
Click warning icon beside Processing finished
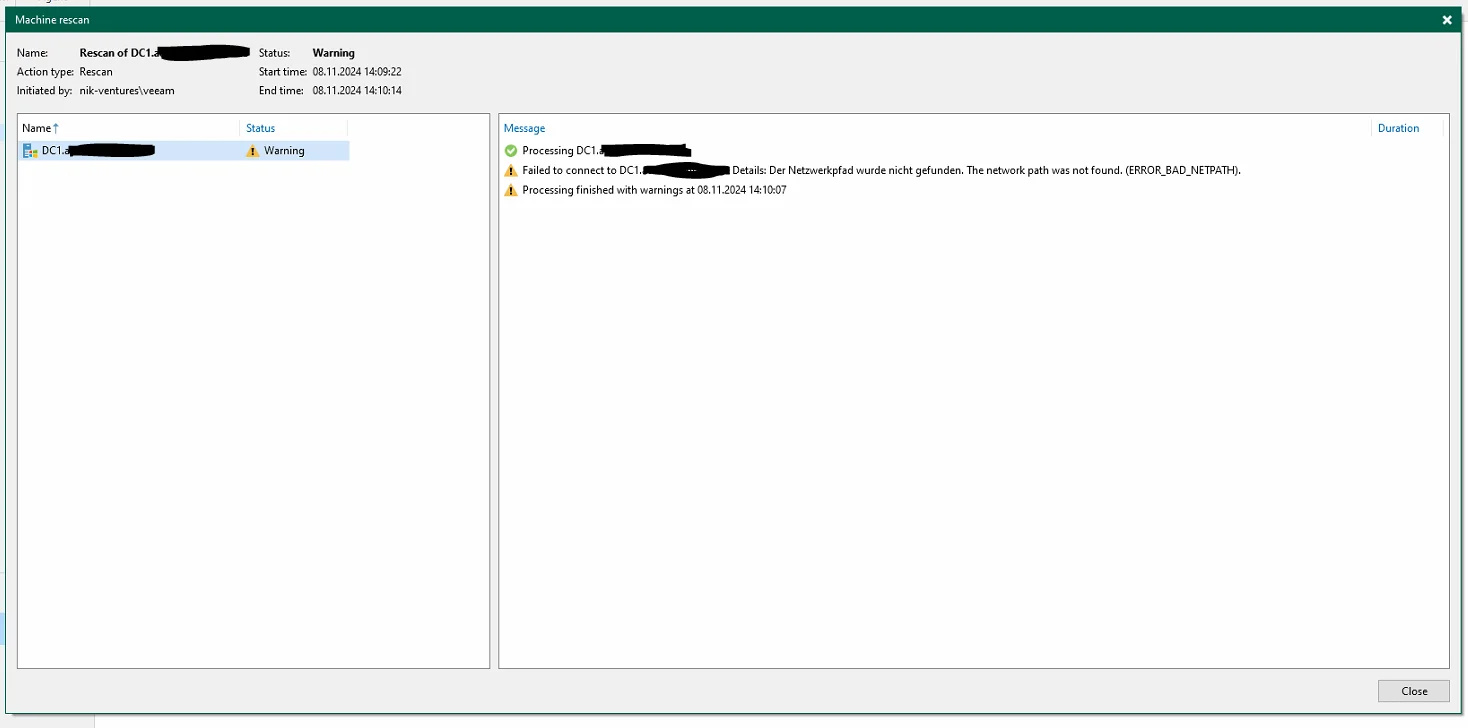pos(511,190)
